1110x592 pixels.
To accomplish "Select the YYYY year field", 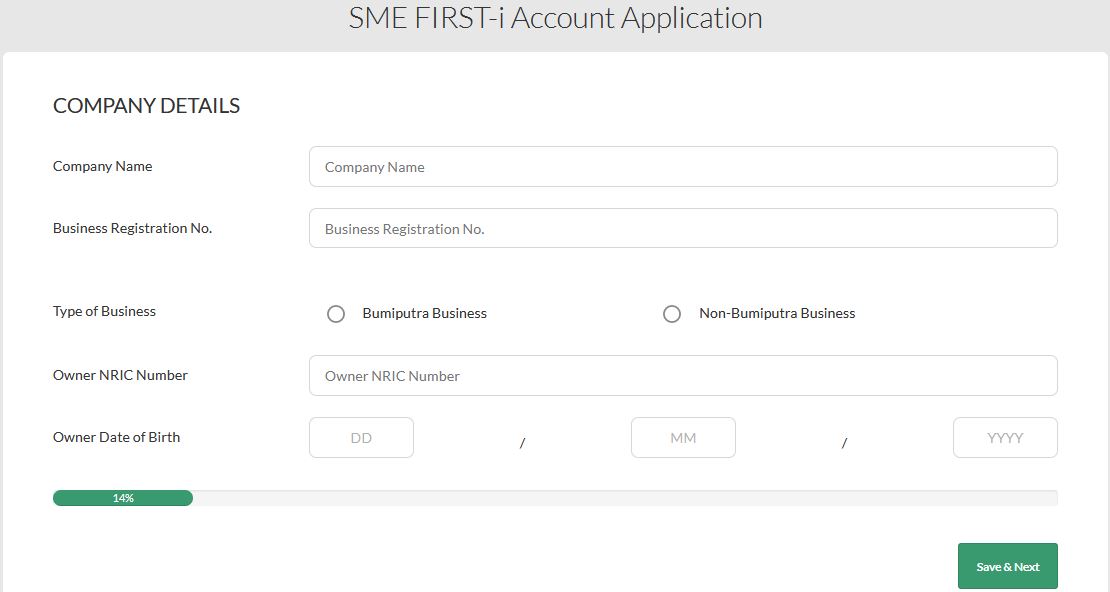I will pos(1005,438).
